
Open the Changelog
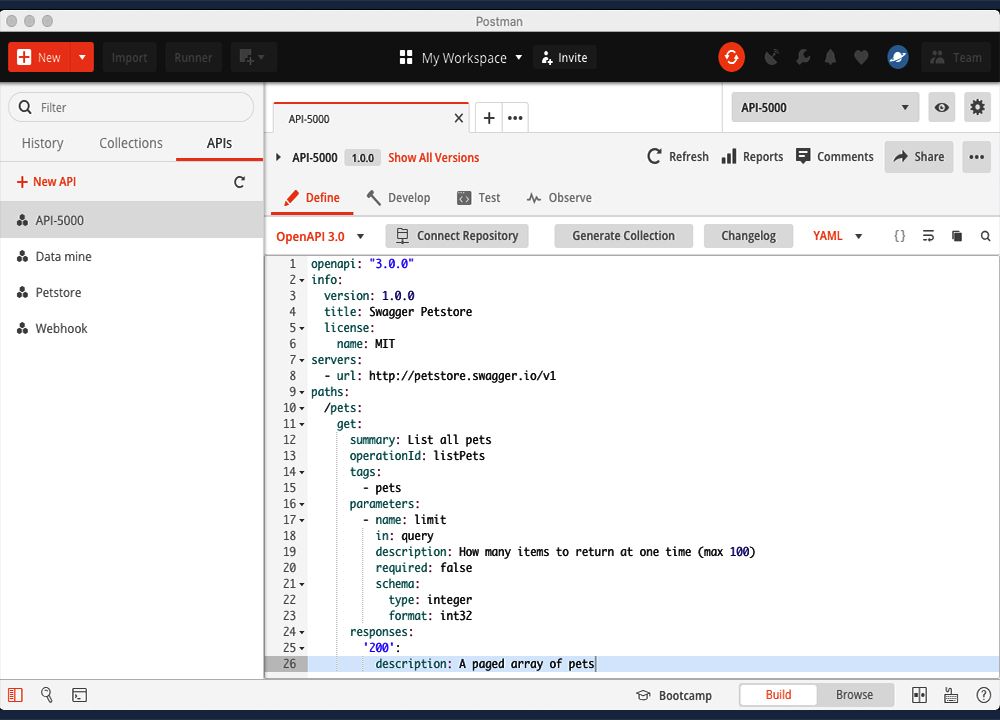coord(748,236)
